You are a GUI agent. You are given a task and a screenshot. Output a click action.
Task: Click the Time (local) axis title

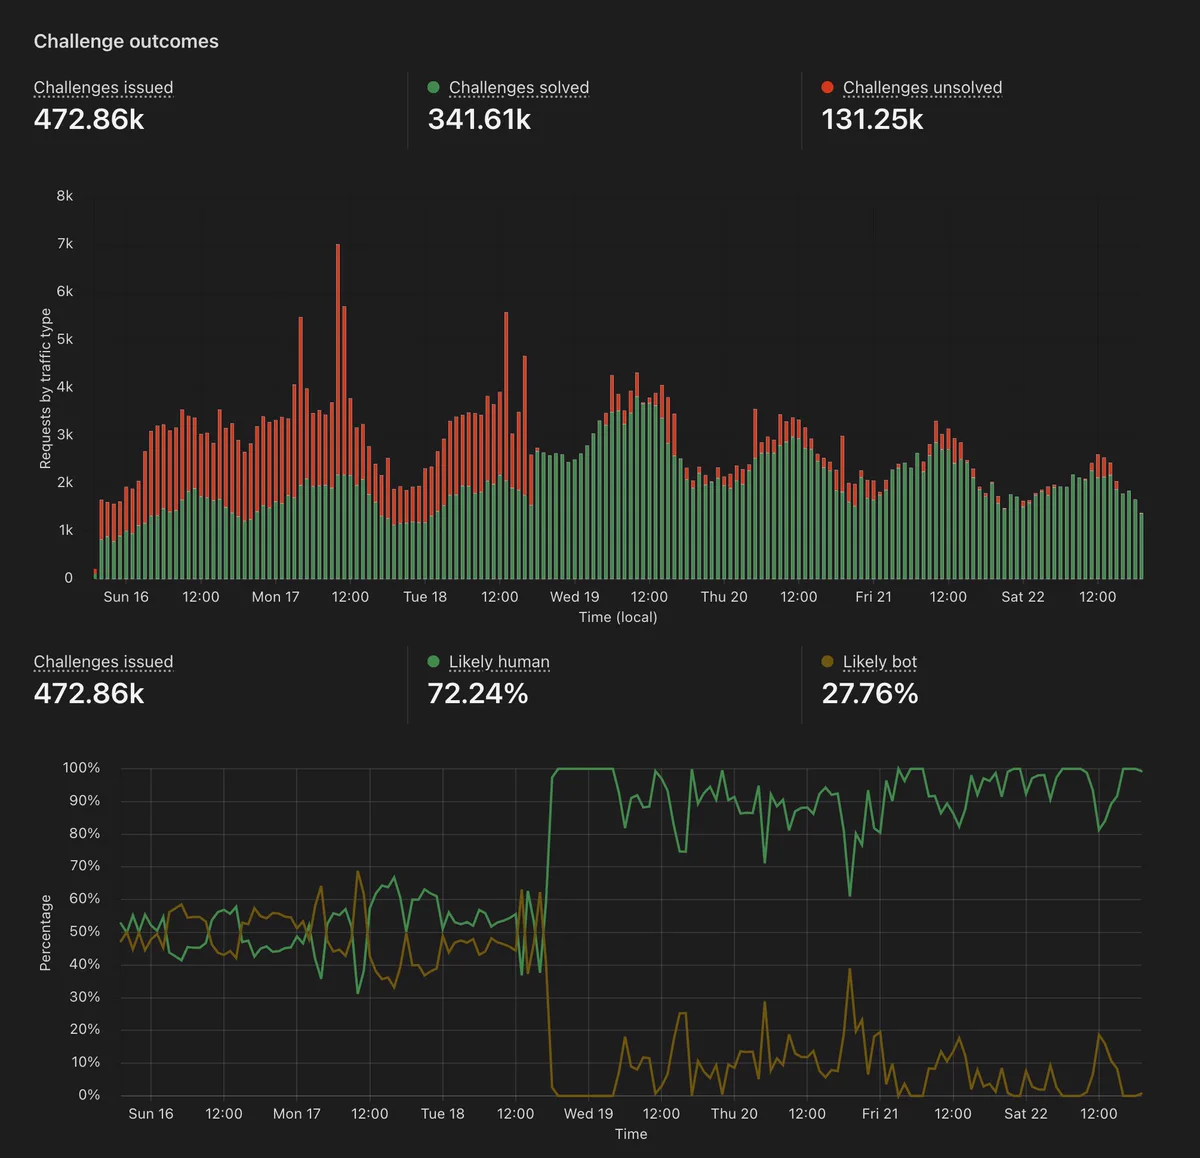point(618,617)
